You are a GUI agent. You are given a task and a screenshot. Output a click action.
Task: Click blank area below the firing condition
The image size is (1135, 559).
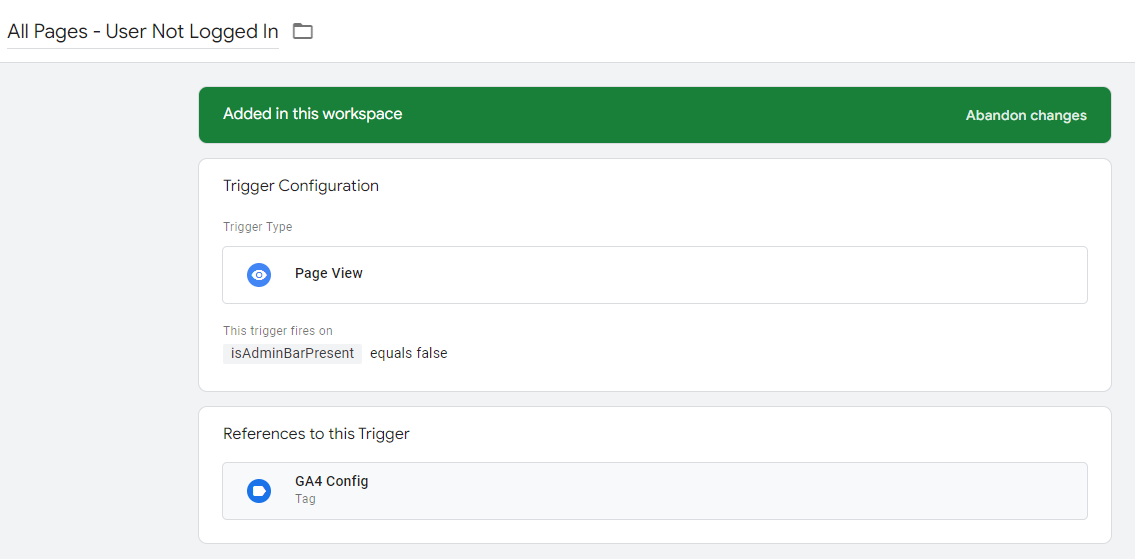pos(650,377)
